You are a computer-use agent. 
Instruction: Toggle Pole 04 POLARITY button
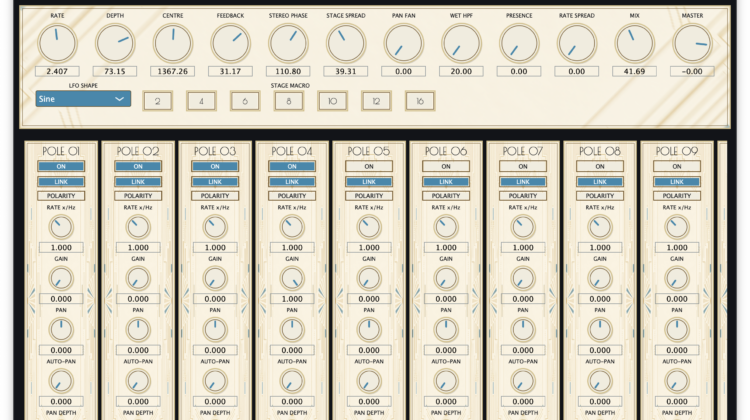[292, 196]
